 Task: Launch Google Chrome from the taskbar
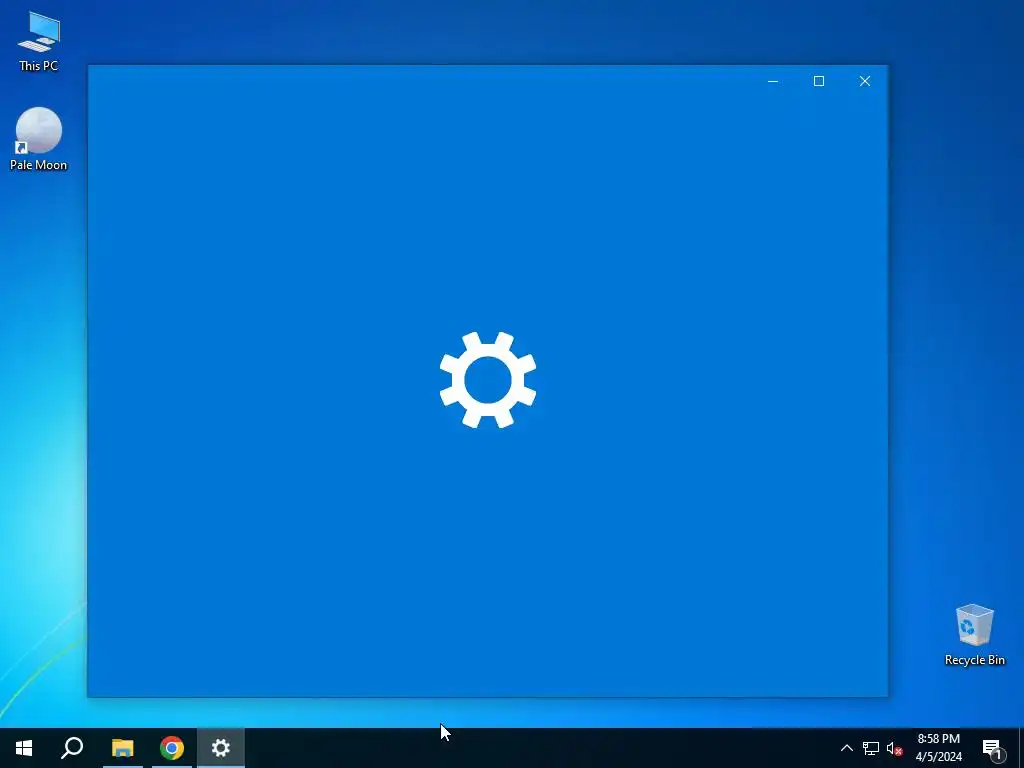pyautogui.click(x=172, y=748)
